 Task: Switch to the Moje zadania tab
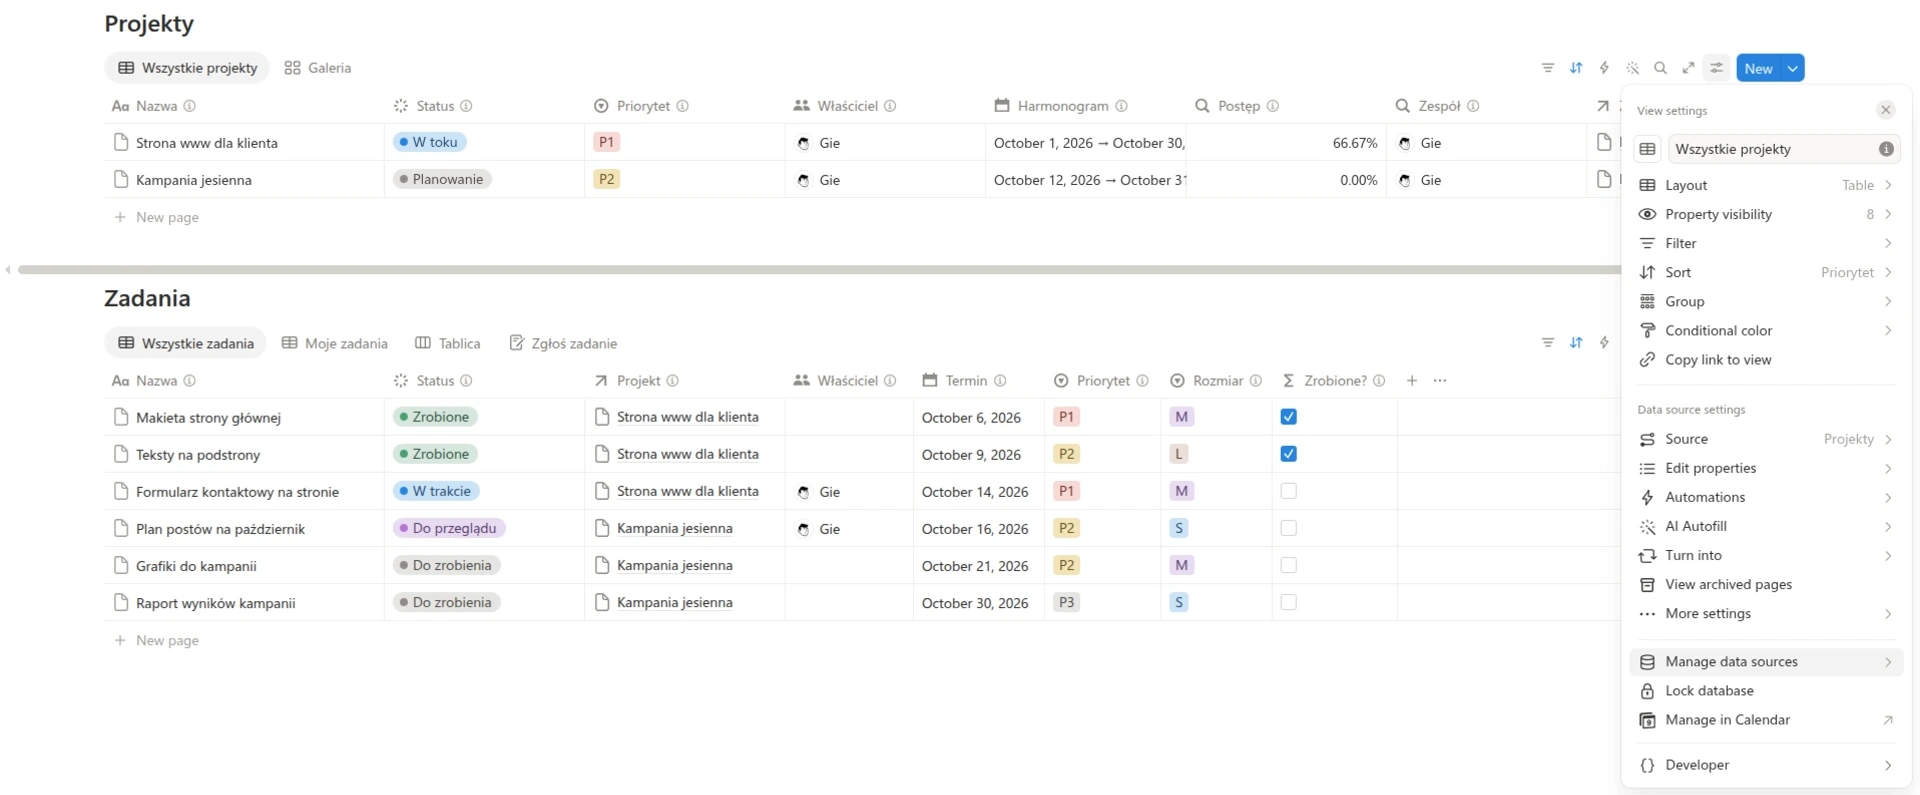pyautogui.click(x=335, y=343)
